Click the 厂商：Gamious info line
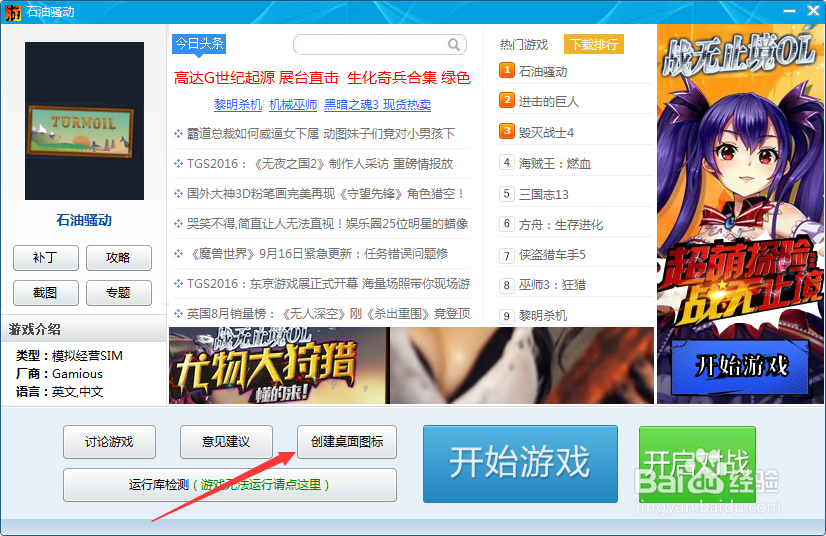 click(x=59, y=374)
